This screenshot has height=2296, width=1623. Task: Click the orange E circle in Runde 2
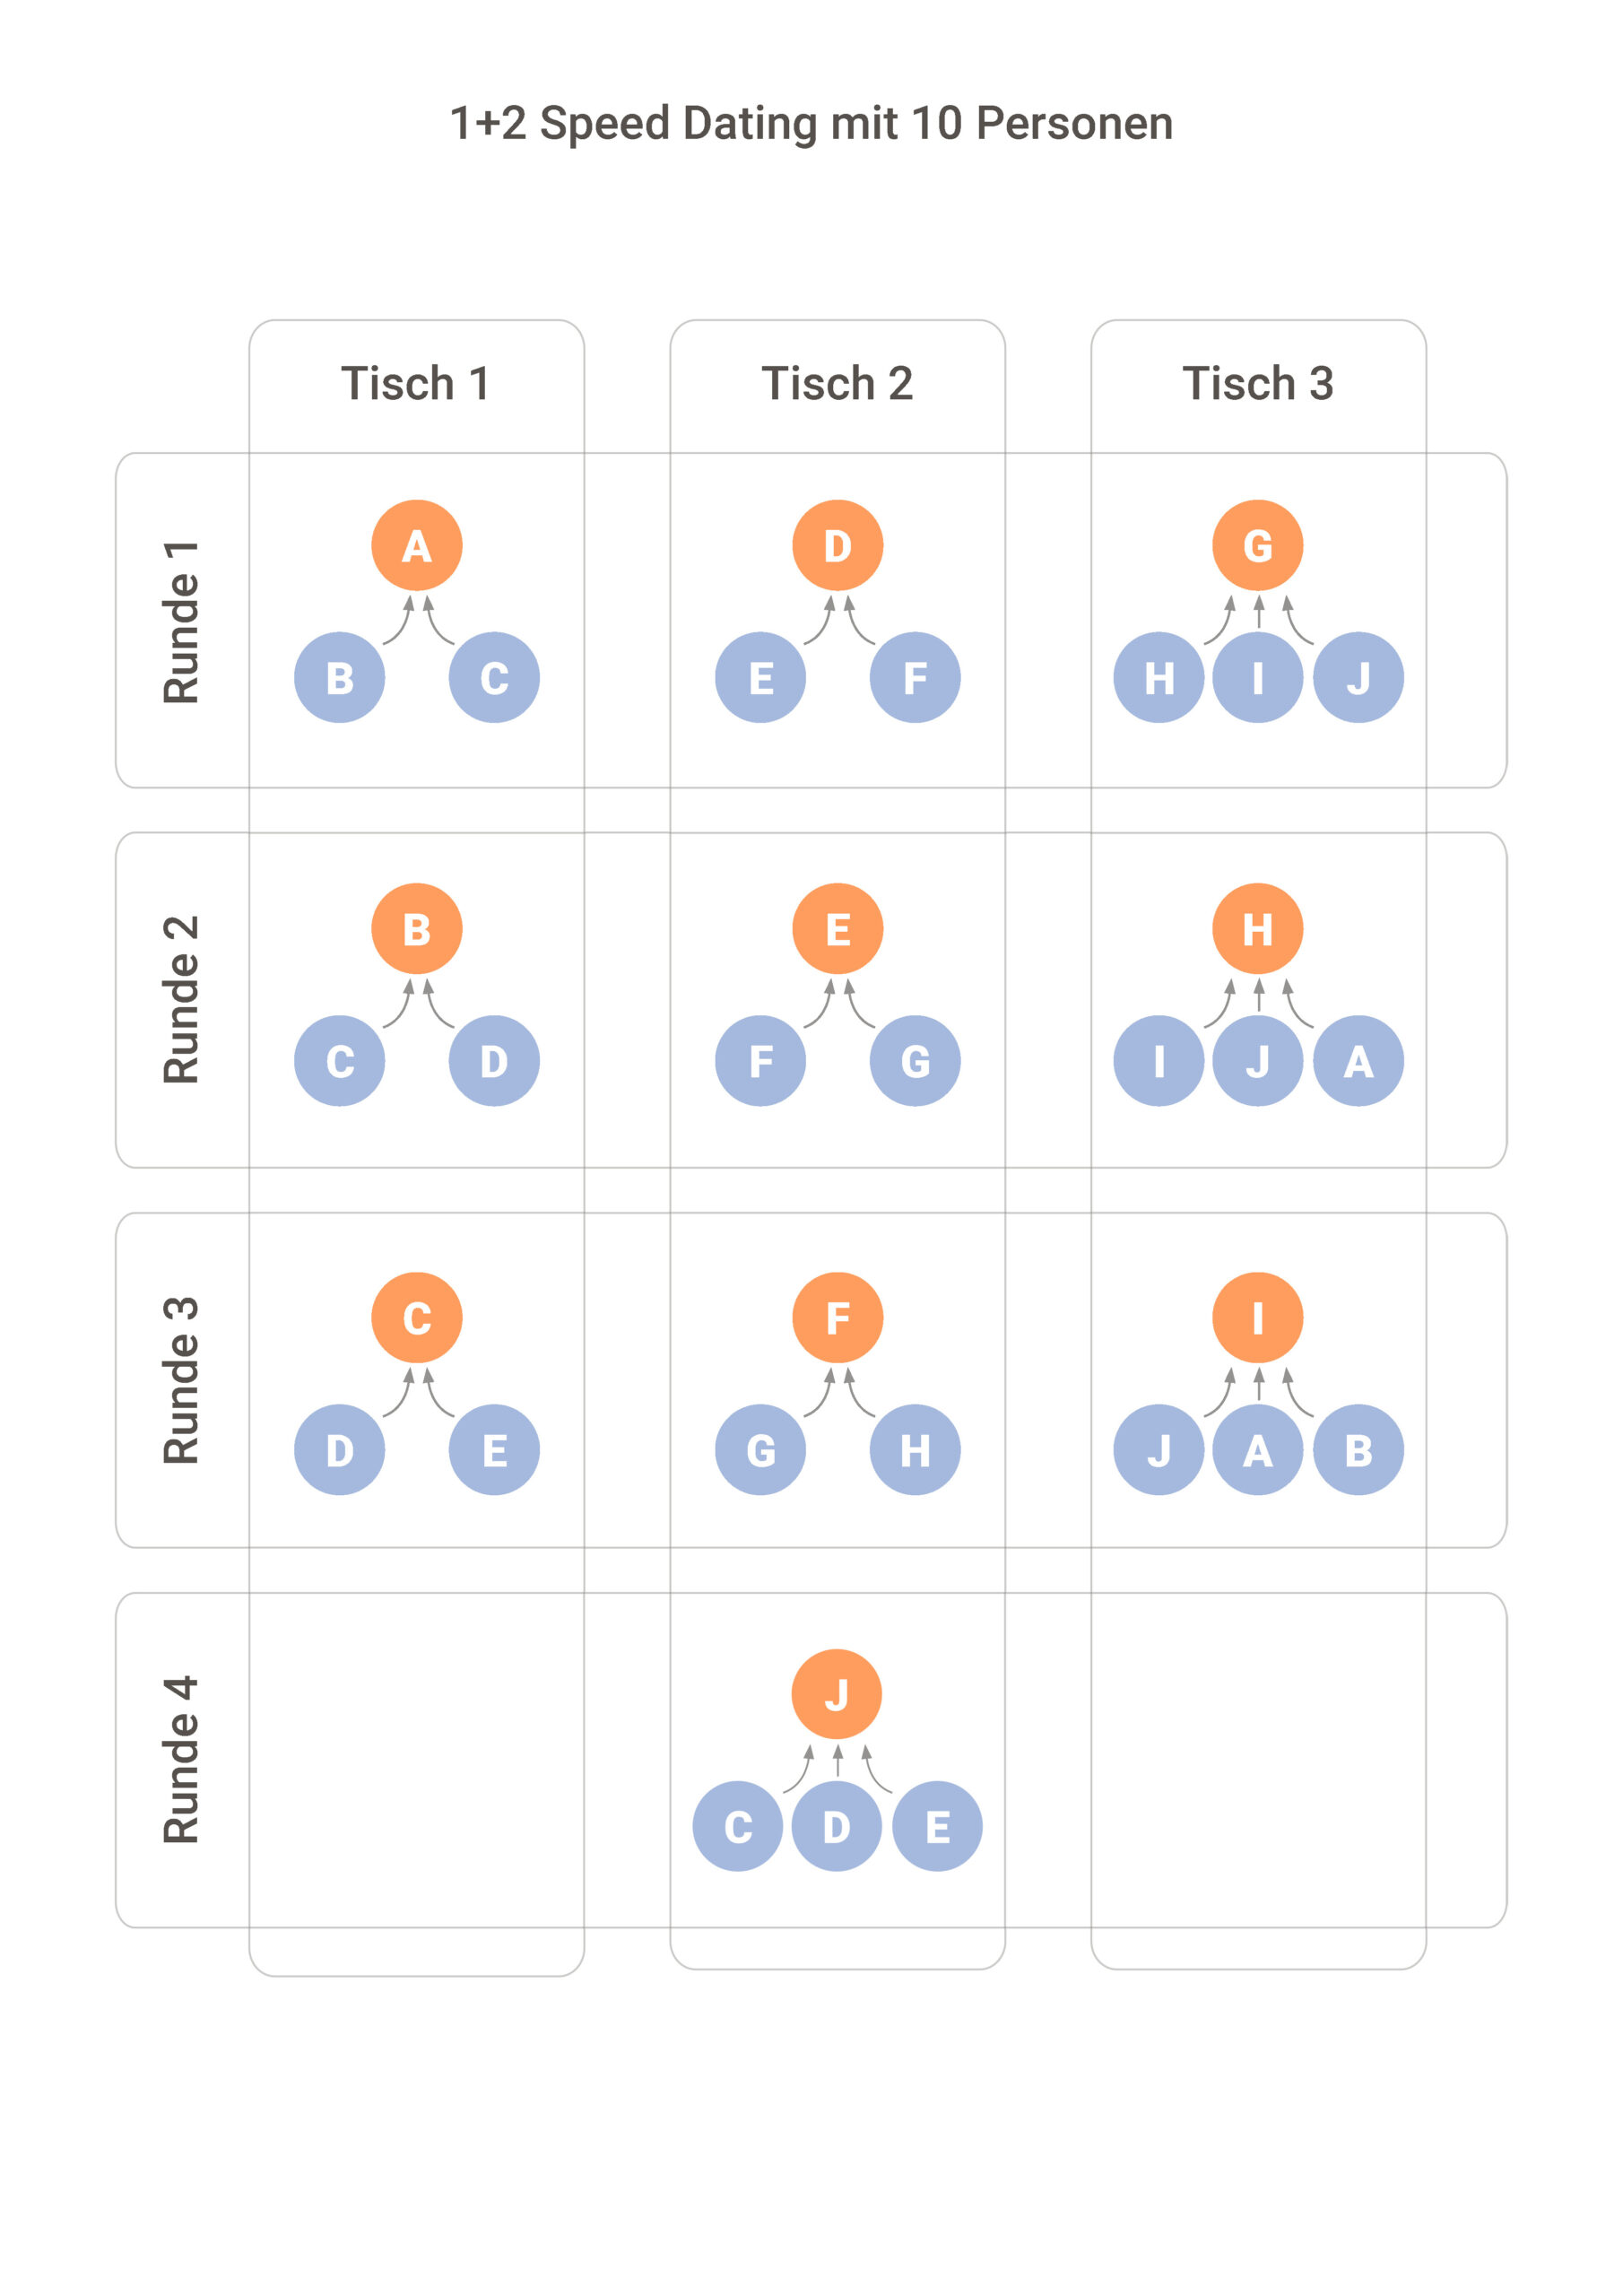coord(837,928)
